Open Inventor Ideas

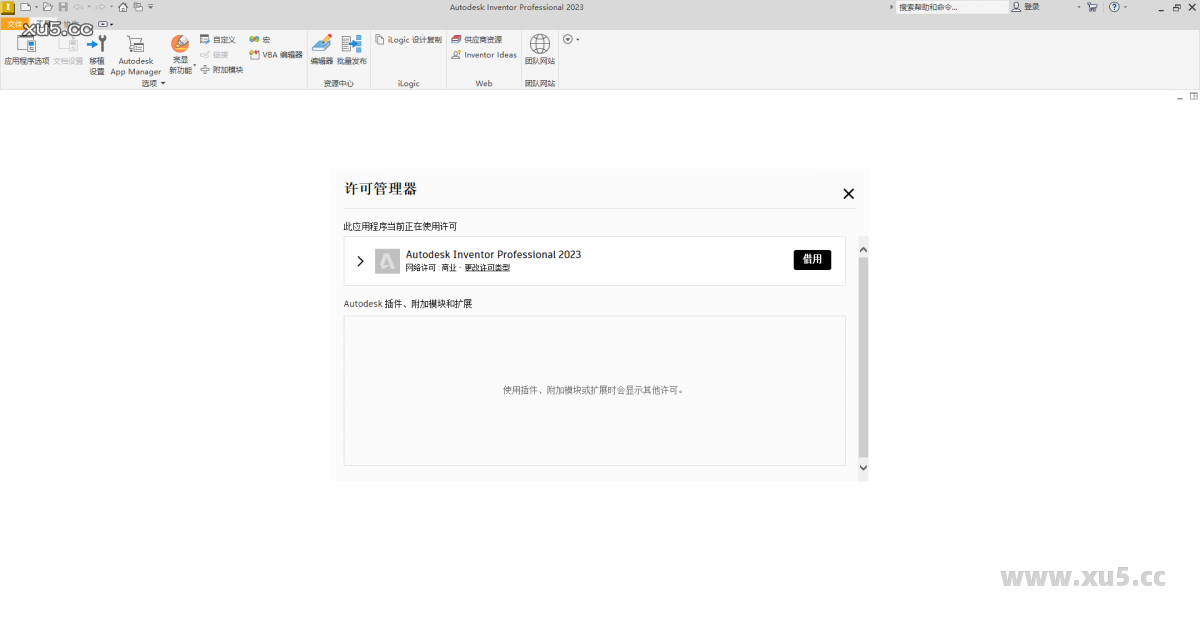[483, 55]
